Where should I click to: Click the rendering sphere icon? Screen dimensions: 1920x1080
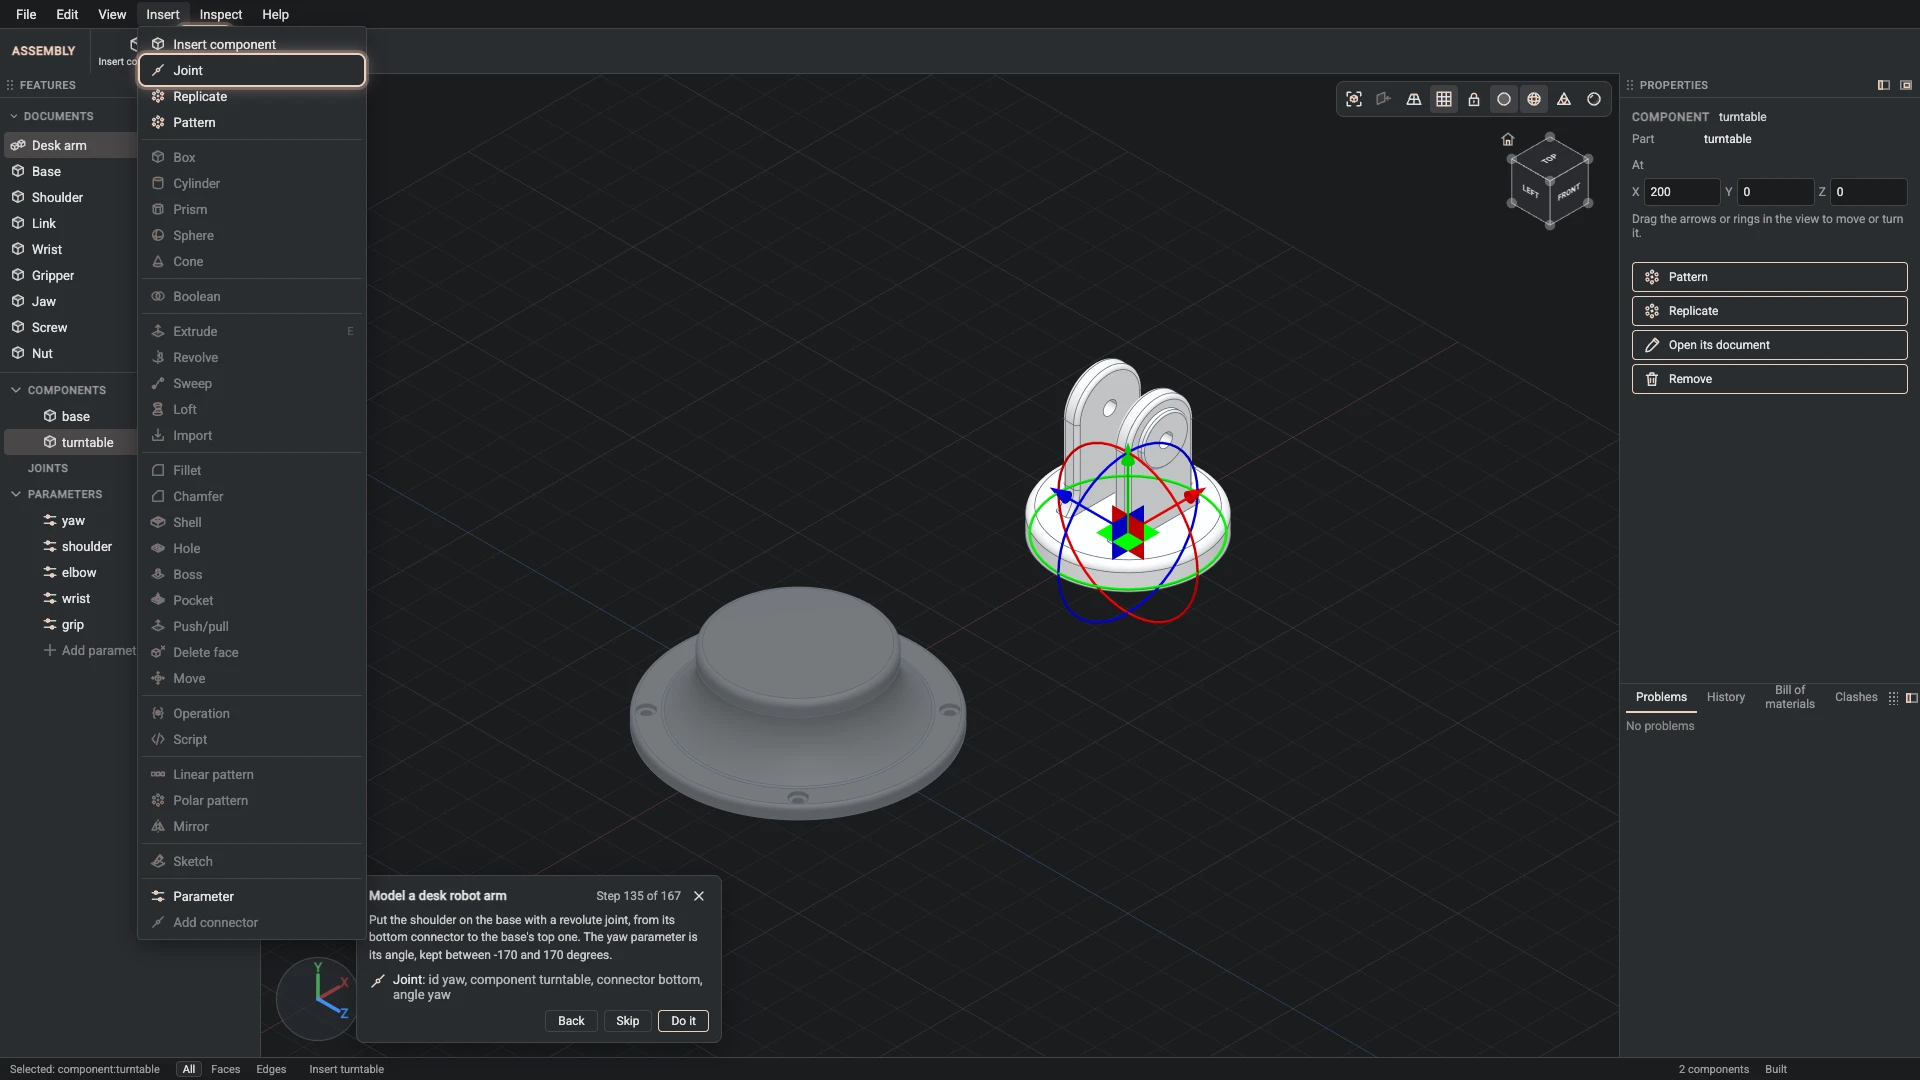click(1594, 99)
